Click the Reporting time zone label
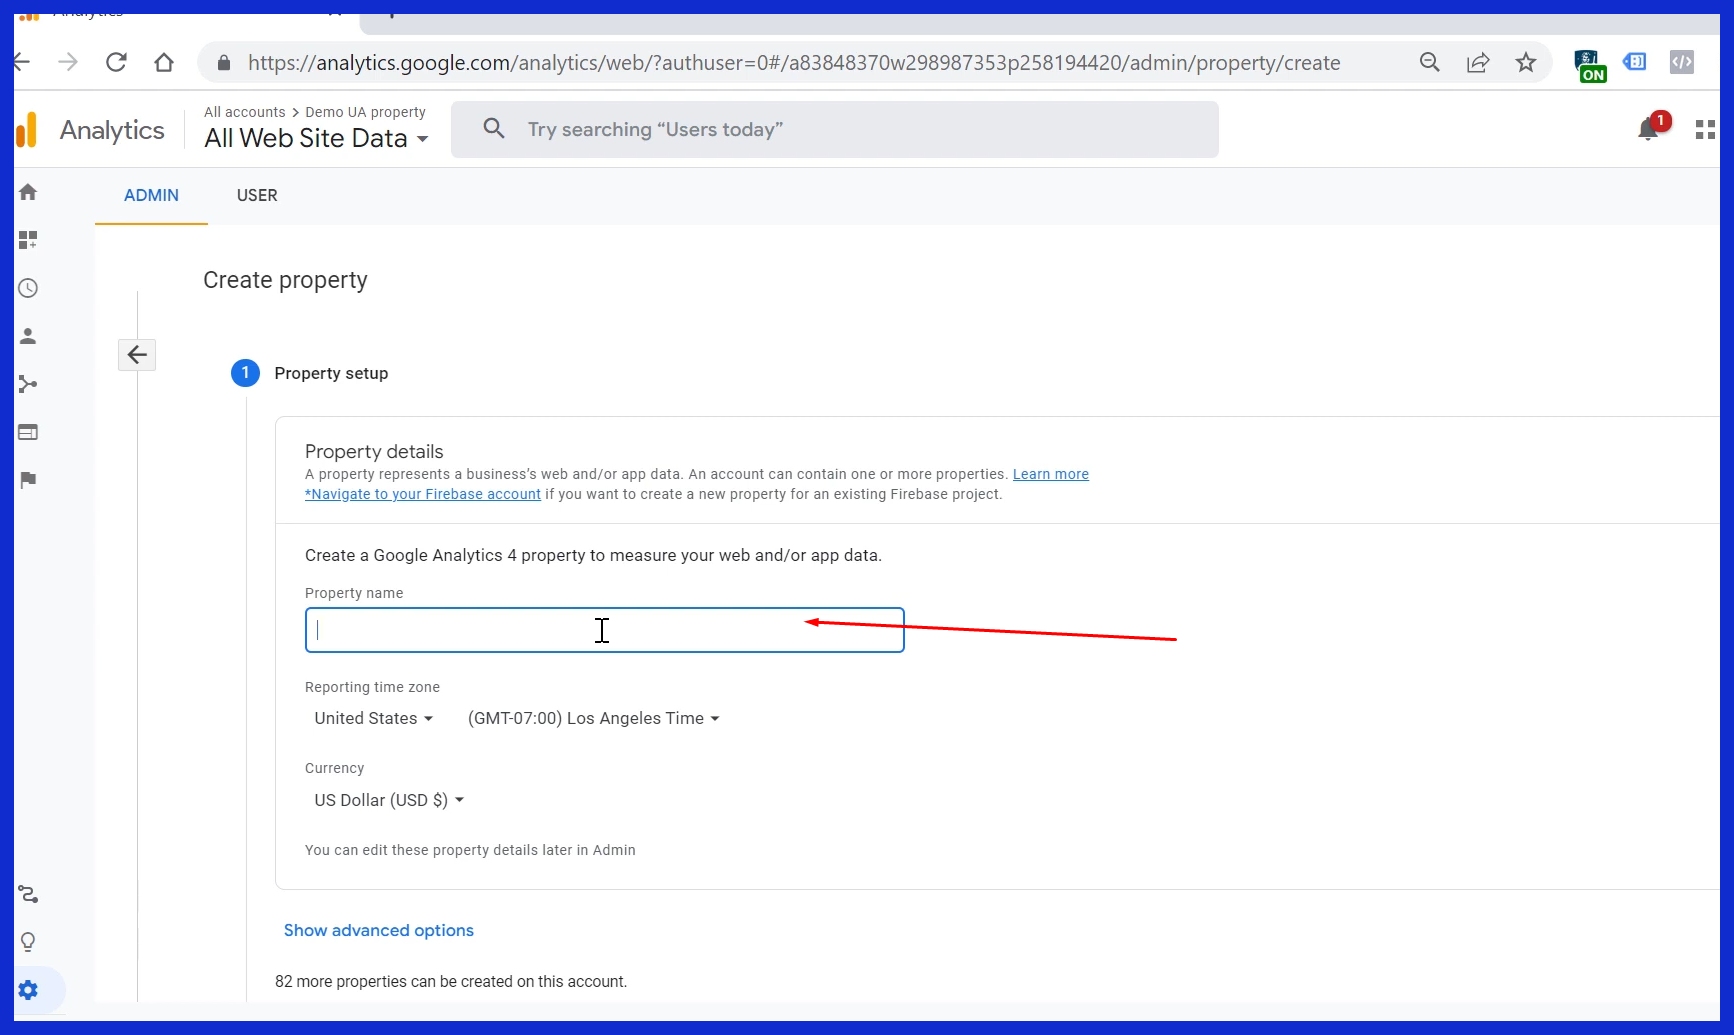Screen dimensions: 1734x1035 [x=372, y=687]
